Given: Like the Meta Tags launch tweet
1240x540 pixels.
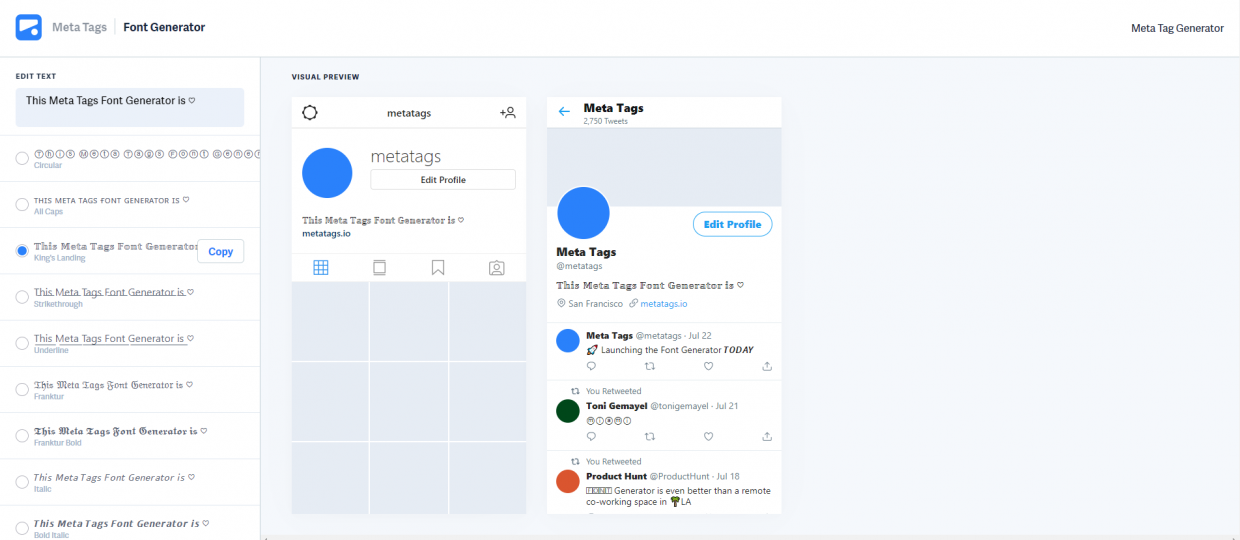Looking at the screenshot, I should click(708, 366).
